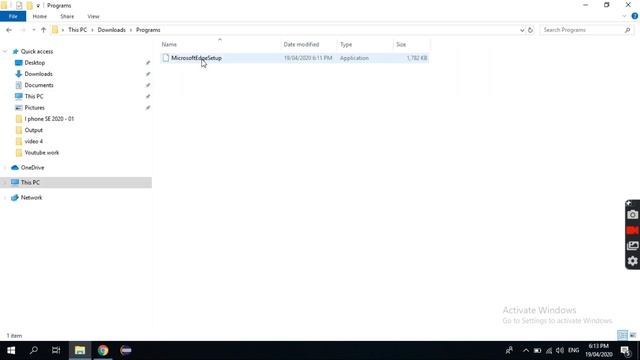Select Network in navigation pane
640x360 pixels.
click(x=31, y=198)
